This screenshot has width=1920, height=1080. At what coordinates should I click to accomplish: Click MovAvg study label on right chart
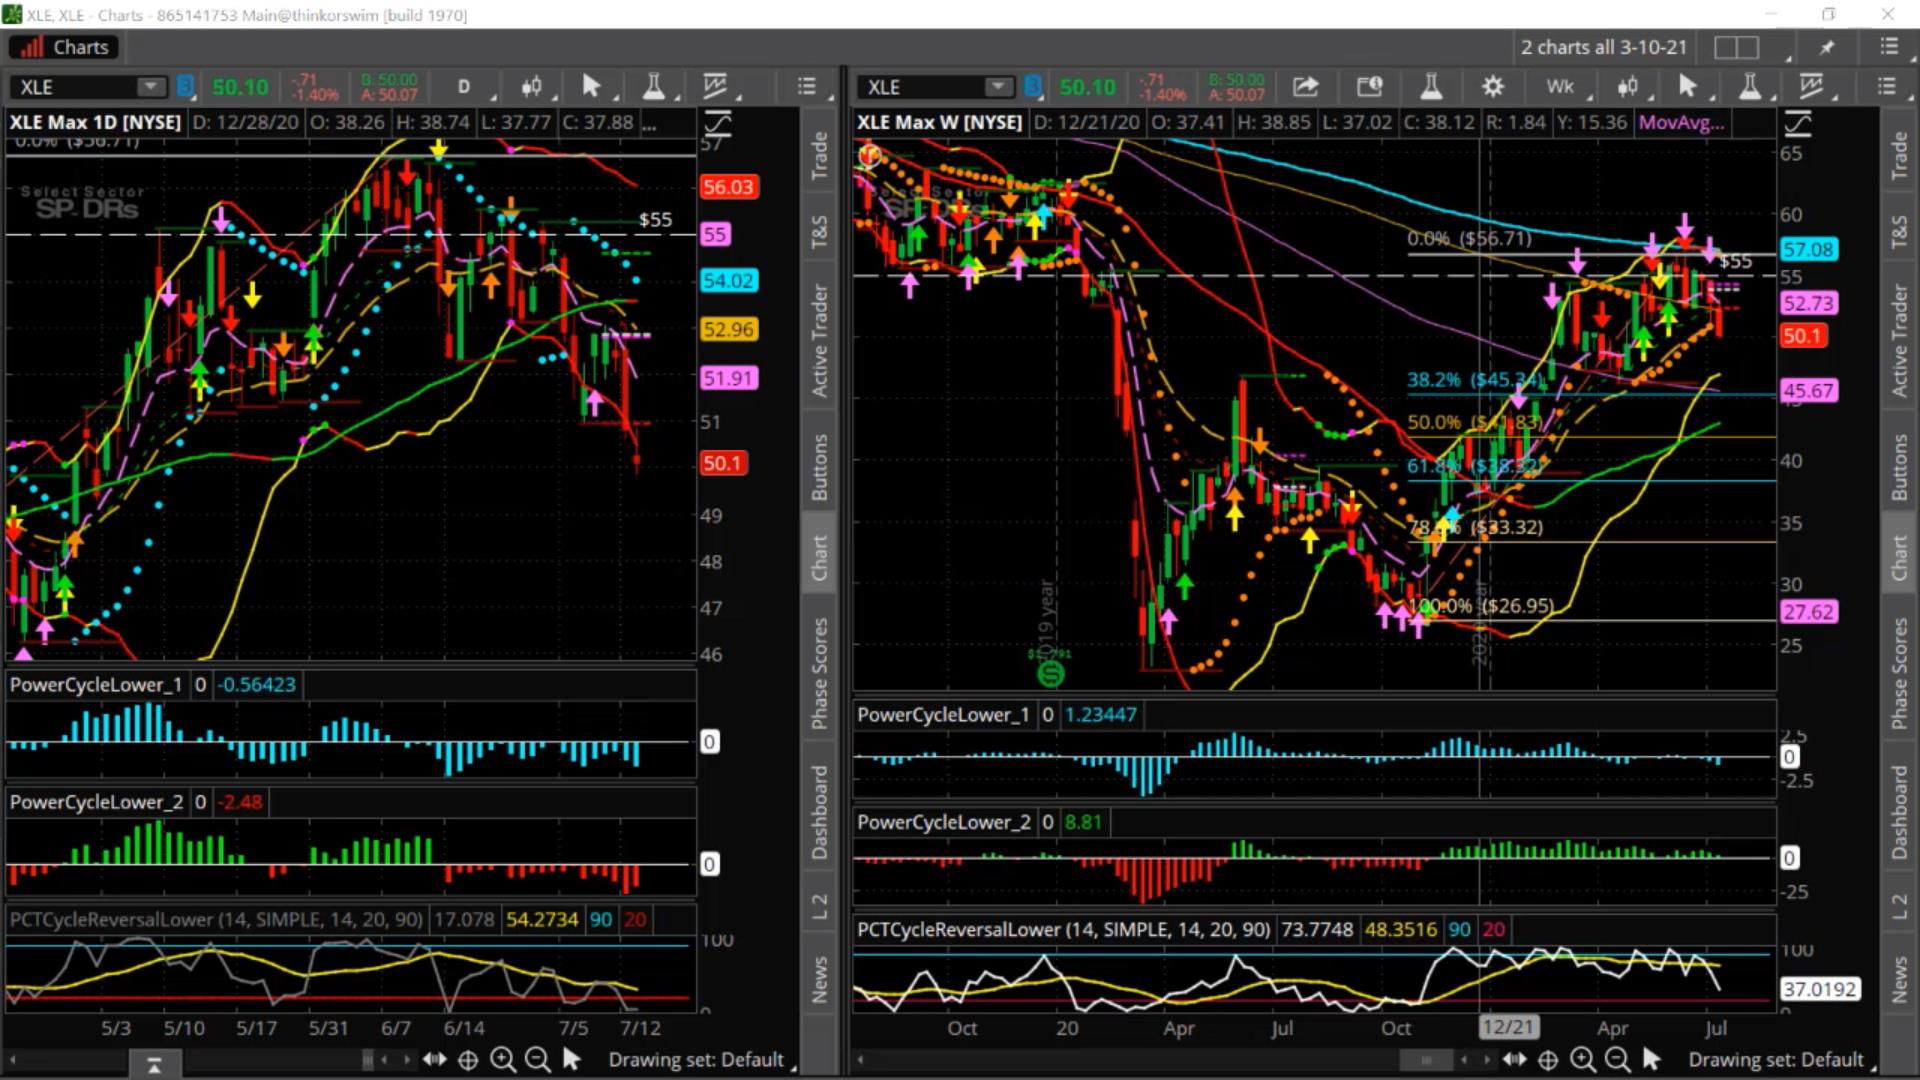[1681, 122]
